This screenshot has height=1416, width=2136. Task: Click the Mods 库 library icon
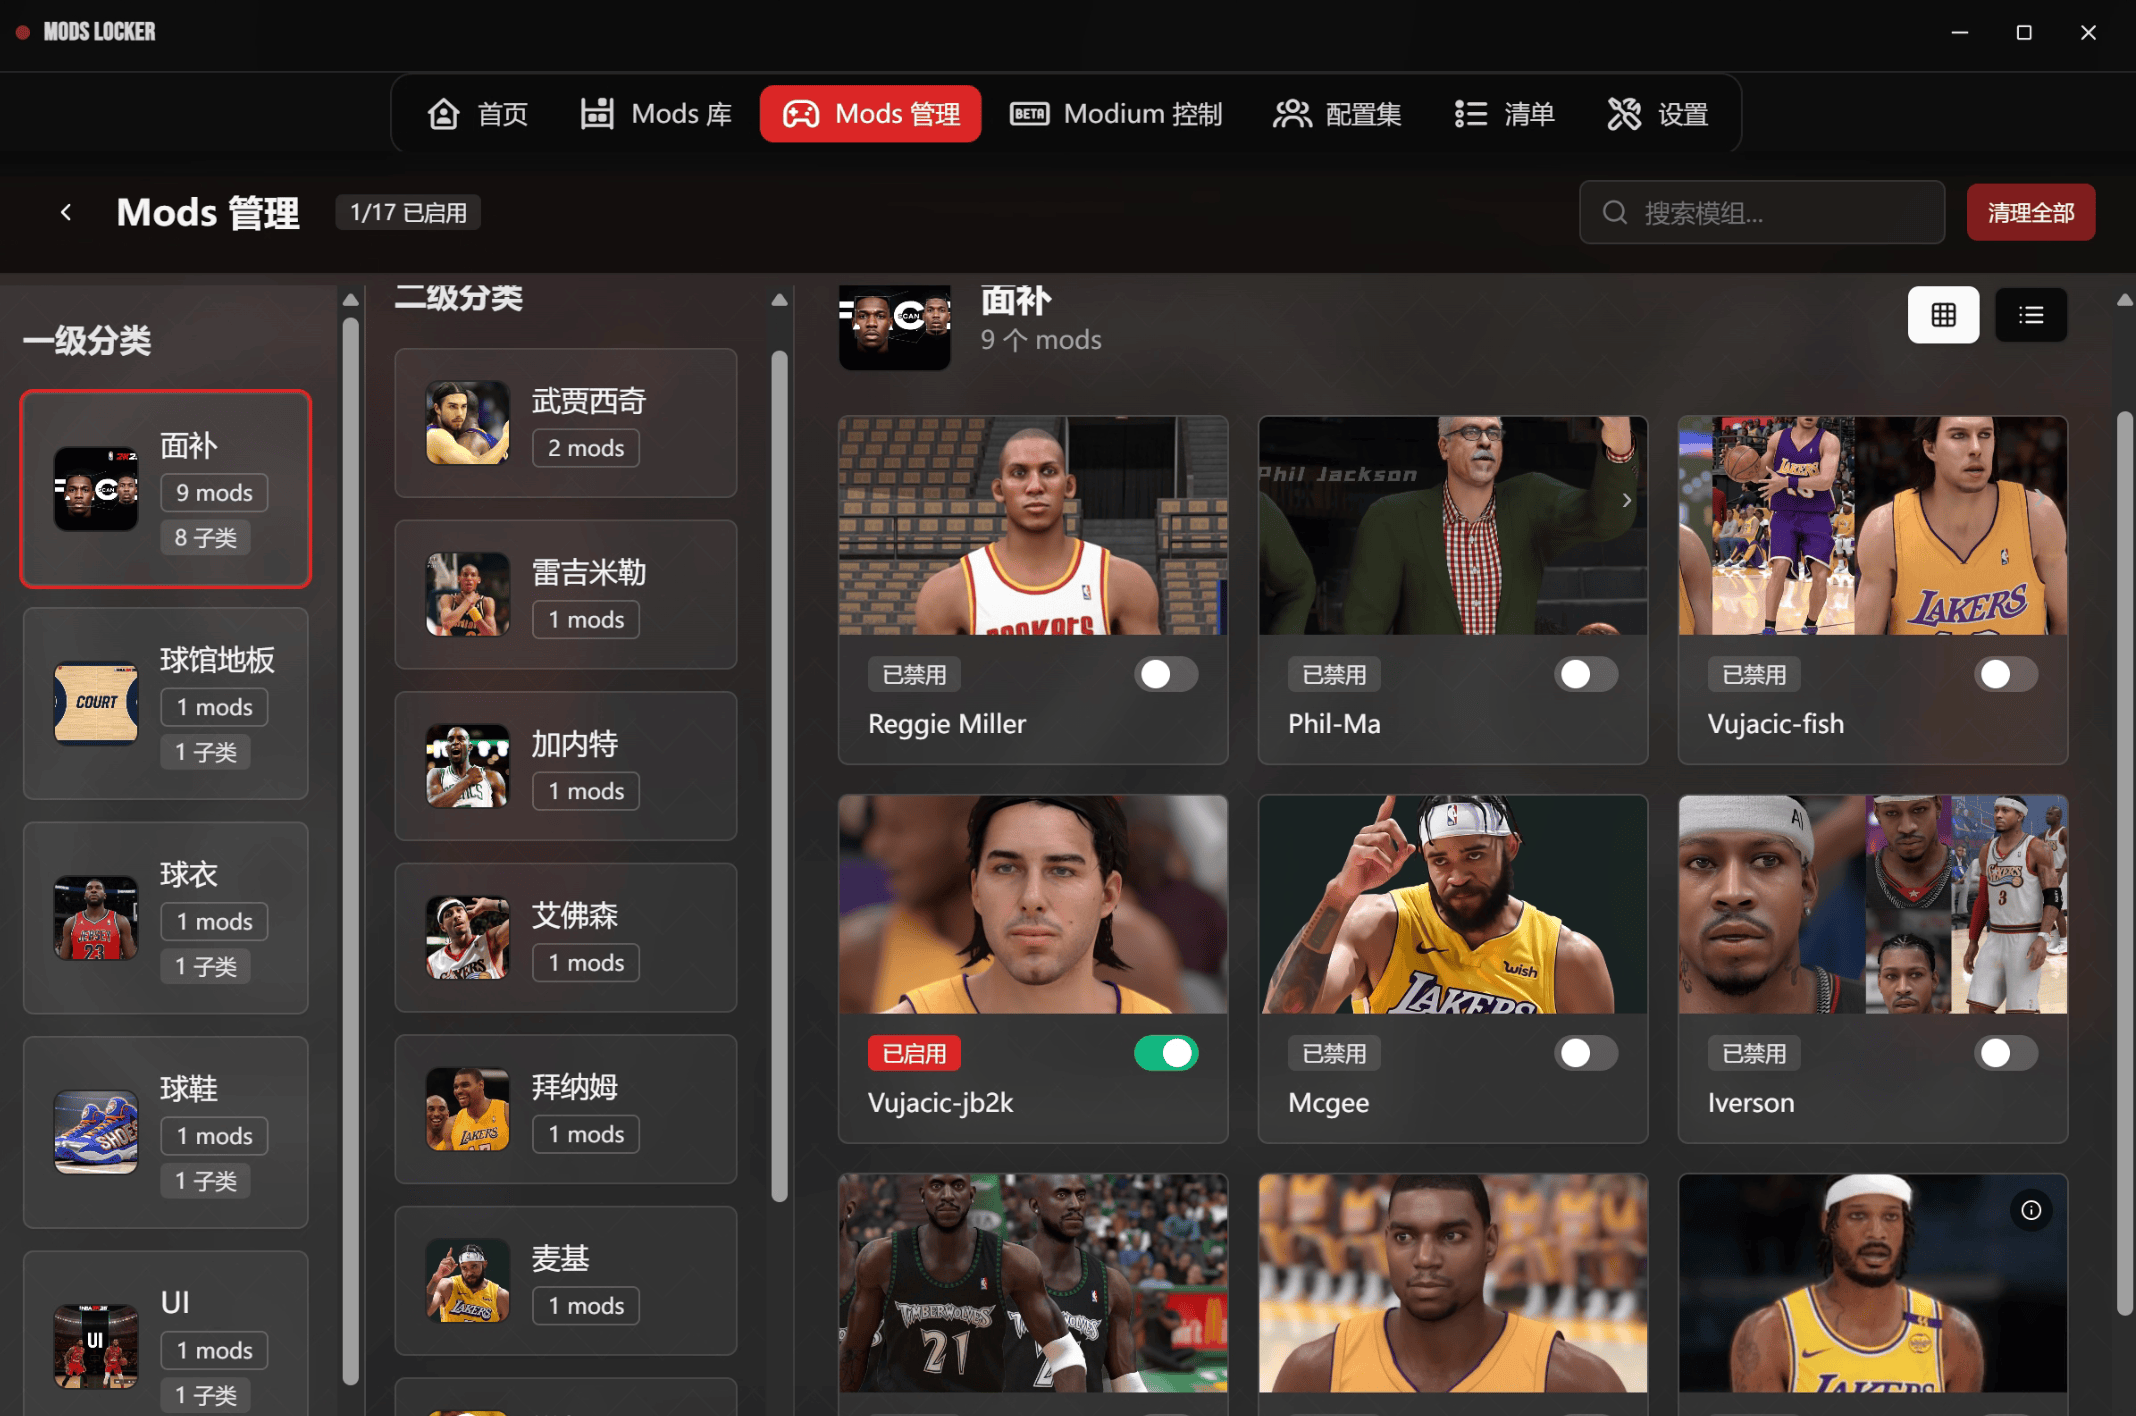click(597, 114)
